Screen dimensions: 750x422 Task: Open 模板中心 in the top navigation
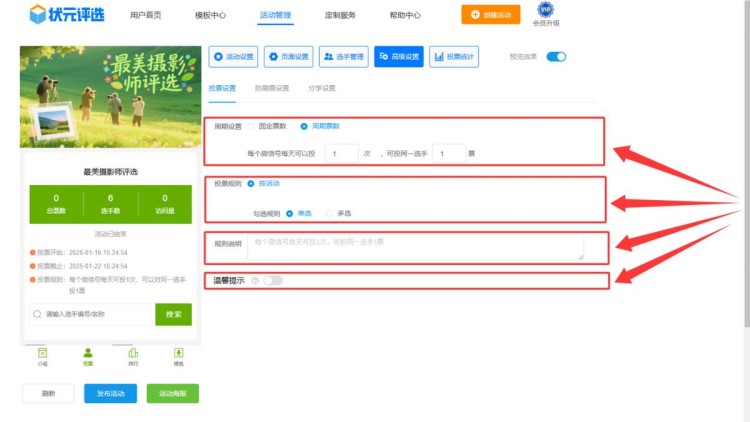point(210,16)
